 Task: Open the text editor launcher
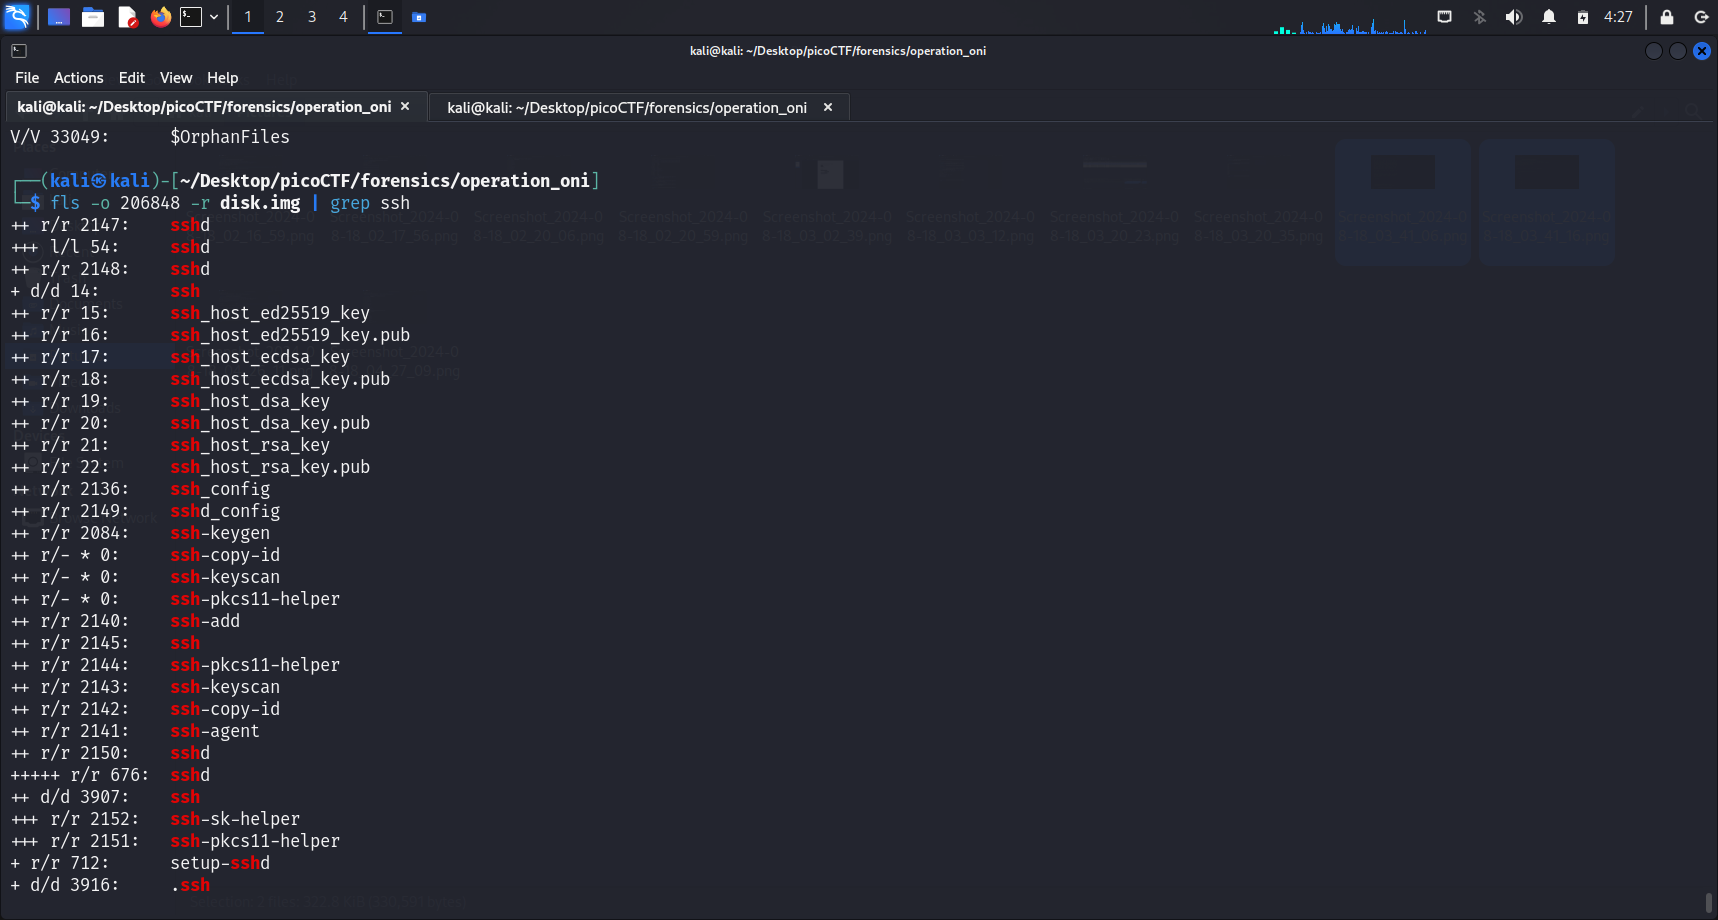pyautogui.click(x=127, y=17)
